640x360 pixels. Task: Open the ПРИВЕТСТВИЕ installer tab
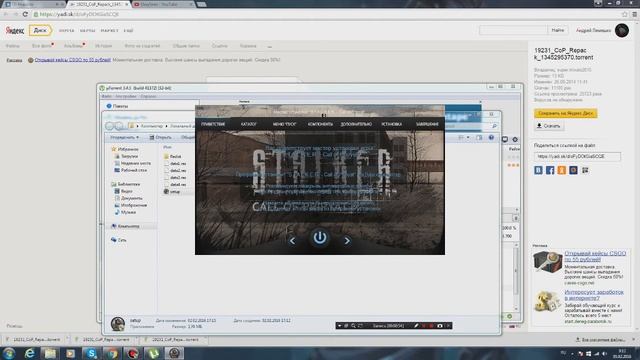point(213,124)
